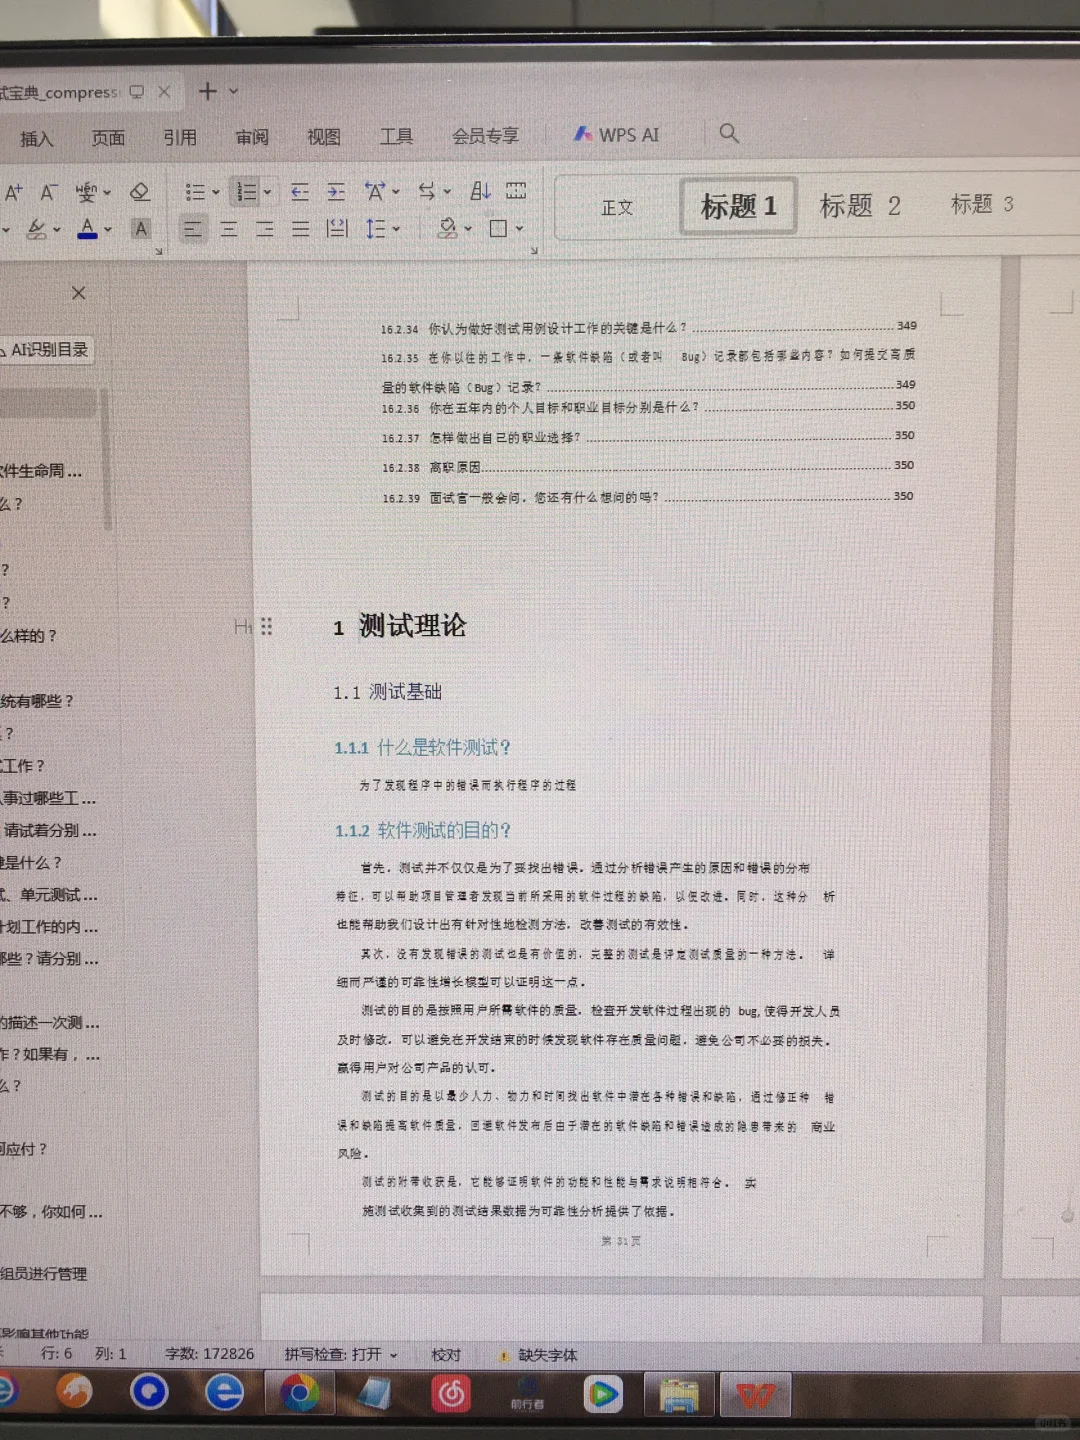1080x1440 pixels.
Task: Open the font color dropdown arrow
Action: click(107, 229)
